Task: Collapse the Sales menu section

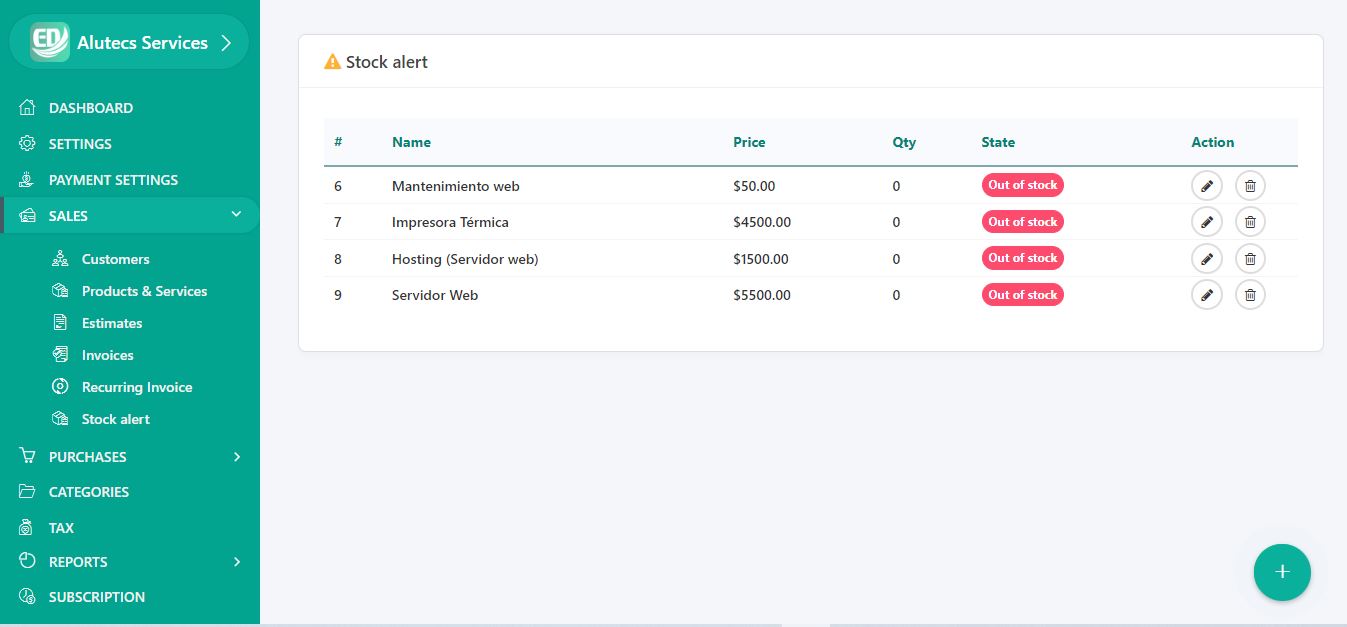Action: pos(236,215)
